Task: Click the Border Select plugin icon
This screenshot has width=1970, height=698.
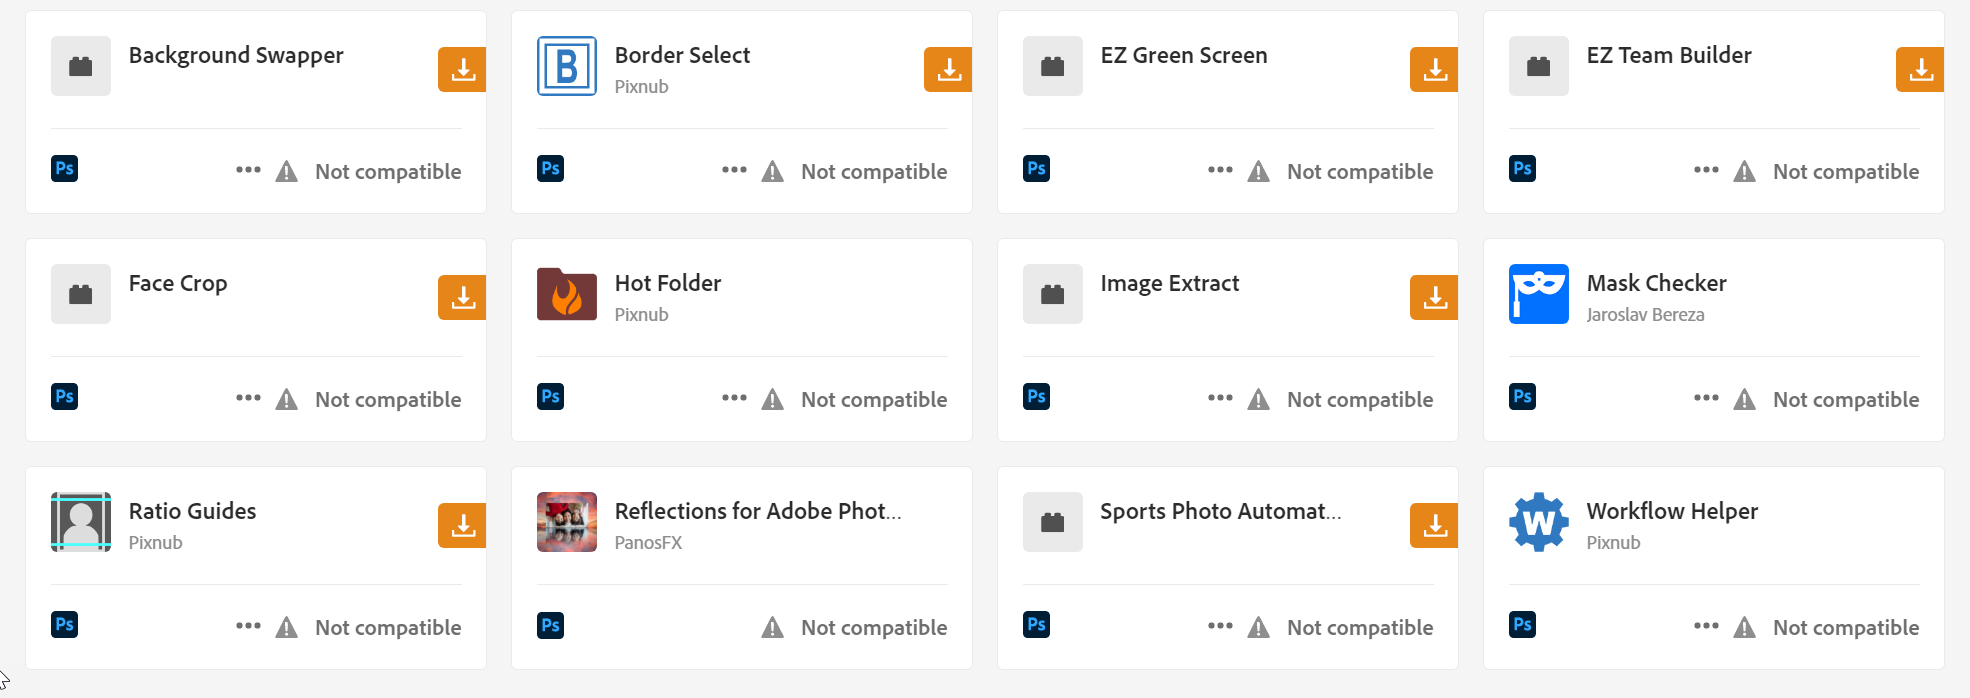Action: pos(567,66)
